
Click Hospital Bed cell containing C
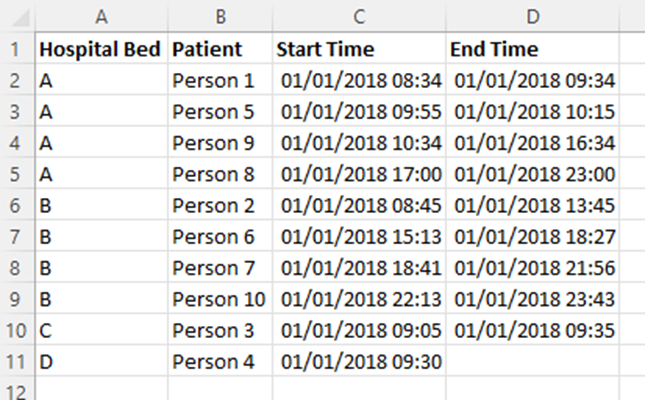[100, 330]
